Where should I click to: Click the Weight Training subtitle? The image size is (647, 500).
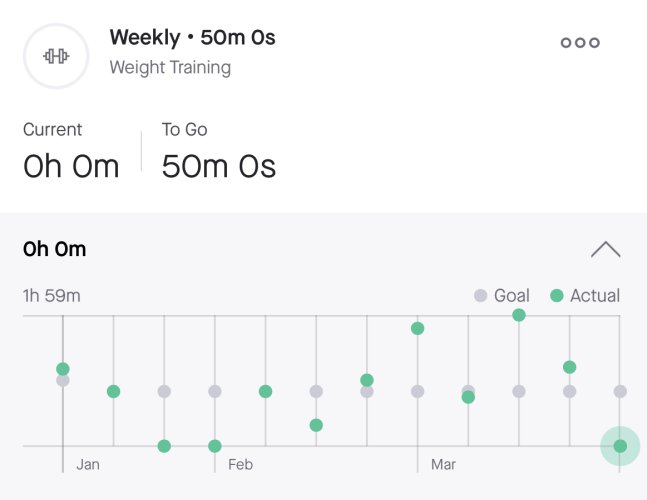[x=170, y=68]
